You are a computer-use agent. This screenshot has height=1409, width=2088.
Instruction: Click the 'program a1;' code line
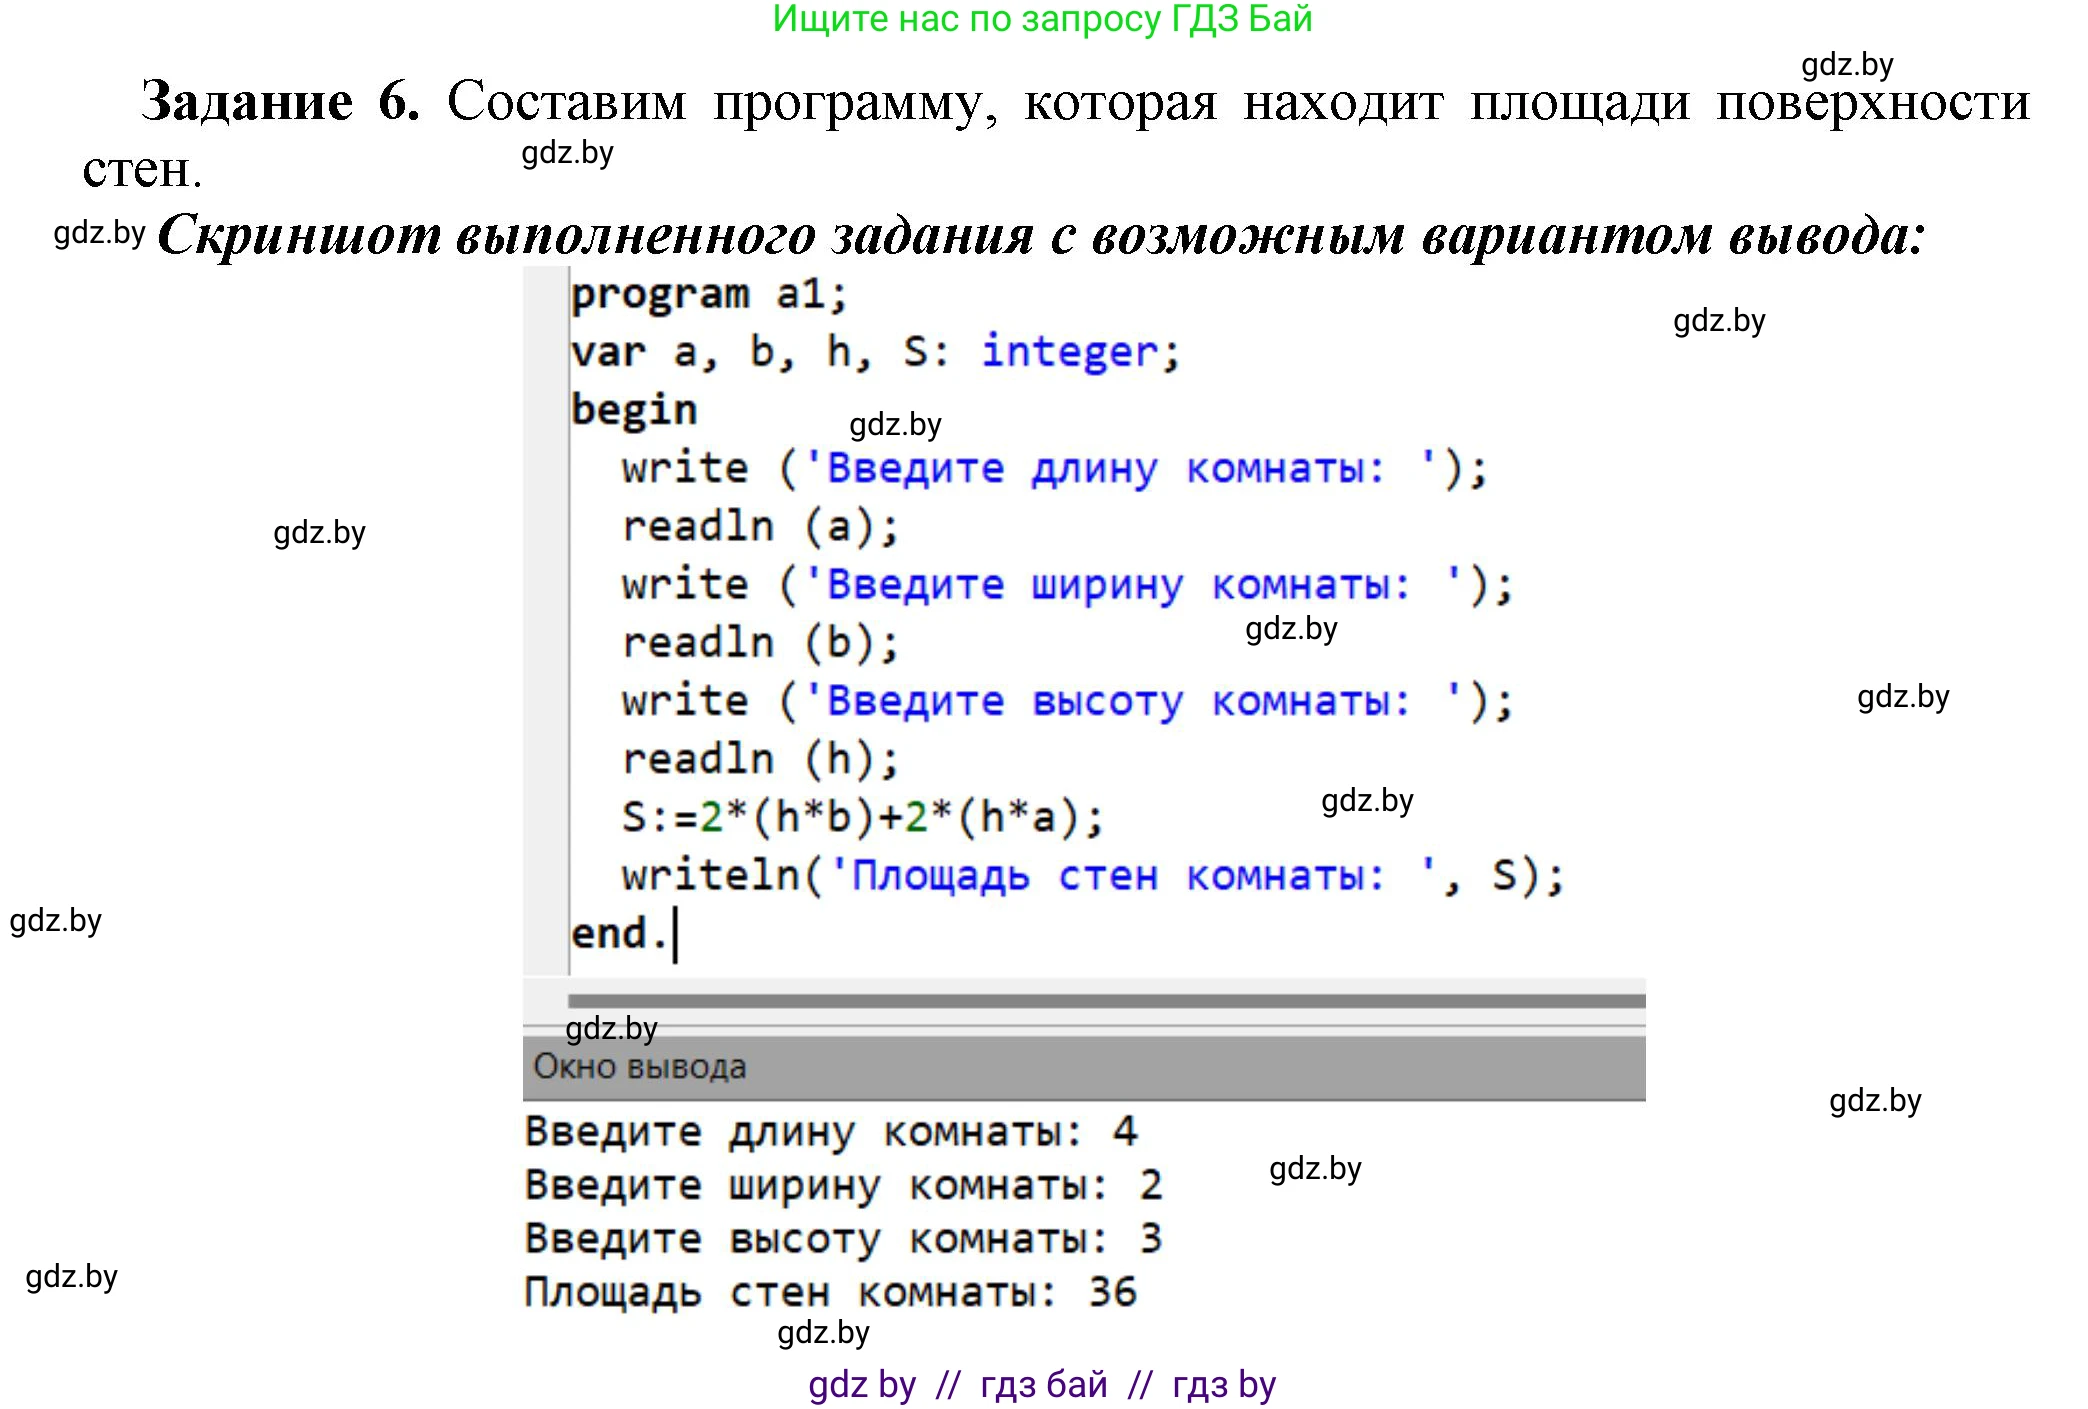point(709,294)
